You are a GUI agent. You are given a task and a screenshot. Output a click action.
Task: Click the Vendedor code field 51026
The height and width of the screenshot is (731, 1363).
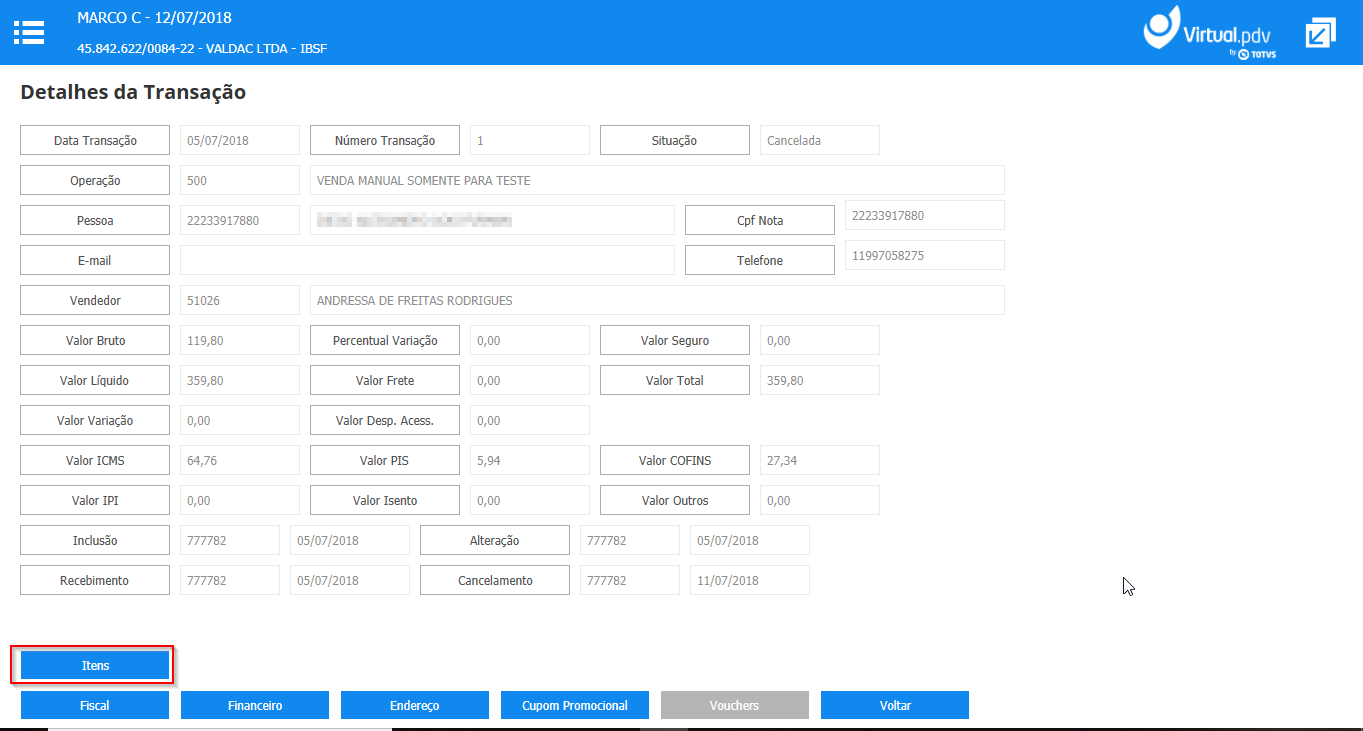click(x=240, y=300)
